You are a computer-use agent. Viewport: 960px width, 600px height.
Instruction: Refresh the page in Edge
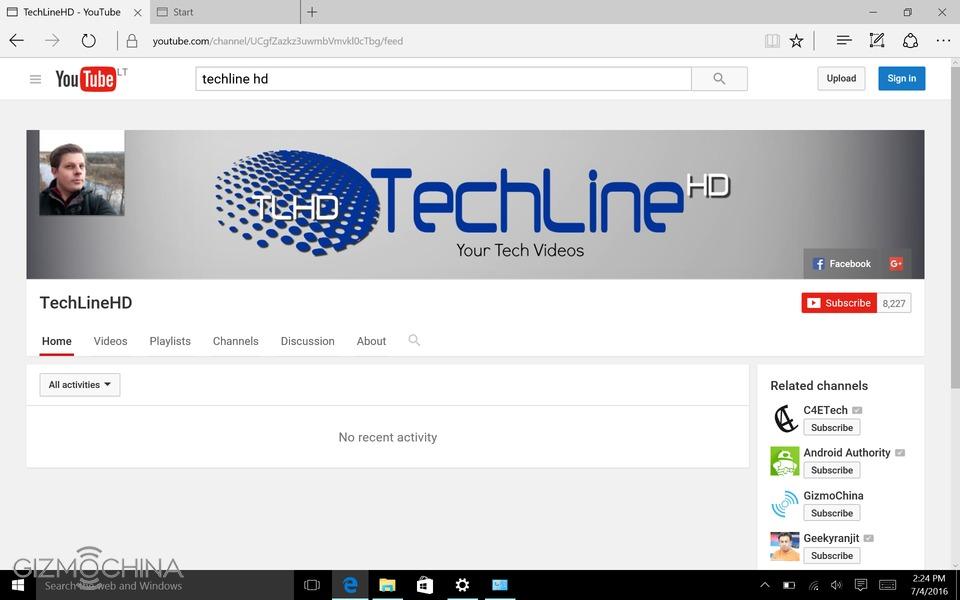pos(89,41)
